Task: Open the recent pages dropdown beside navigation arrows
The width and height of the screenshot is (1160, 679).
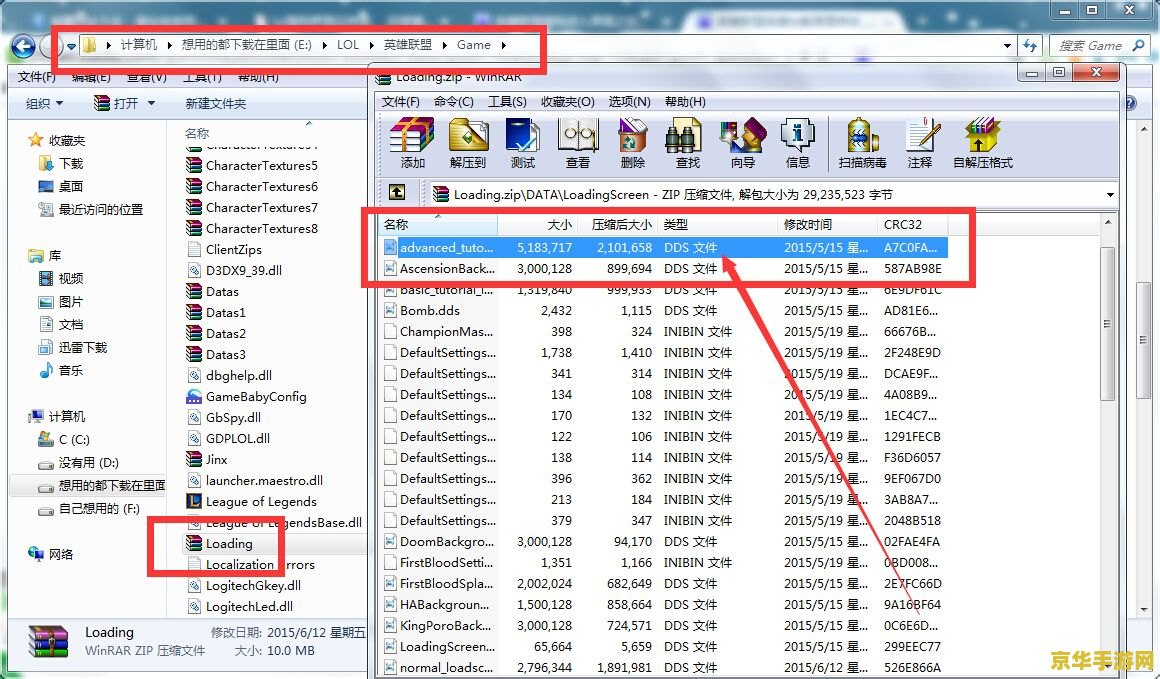Action: pos(71,47)
